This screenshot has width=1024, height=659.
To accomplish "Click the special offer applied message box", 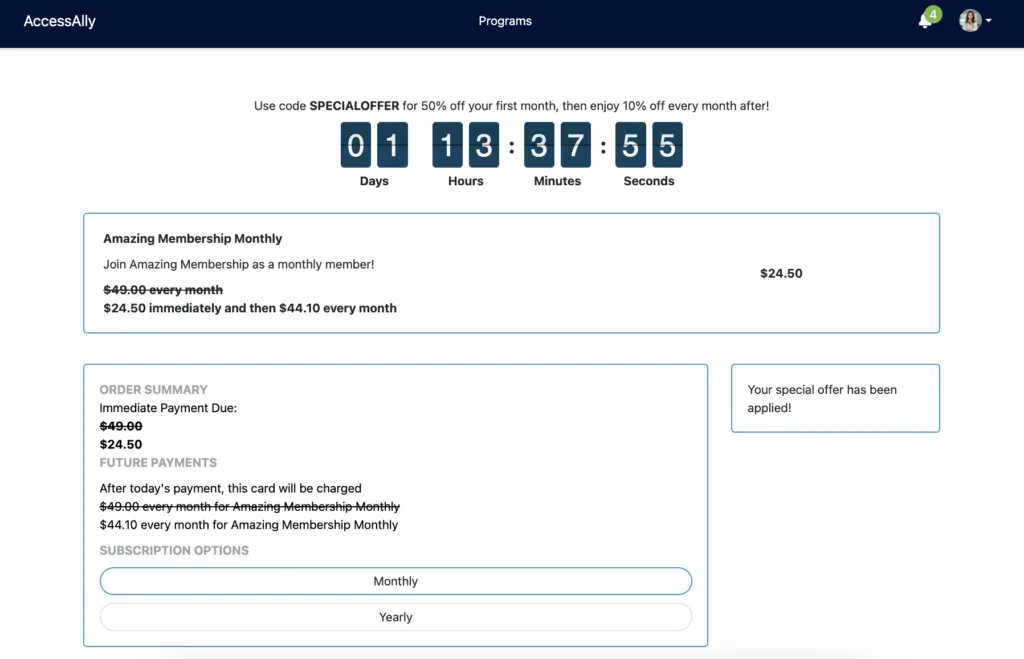I will tap(835, 398).
